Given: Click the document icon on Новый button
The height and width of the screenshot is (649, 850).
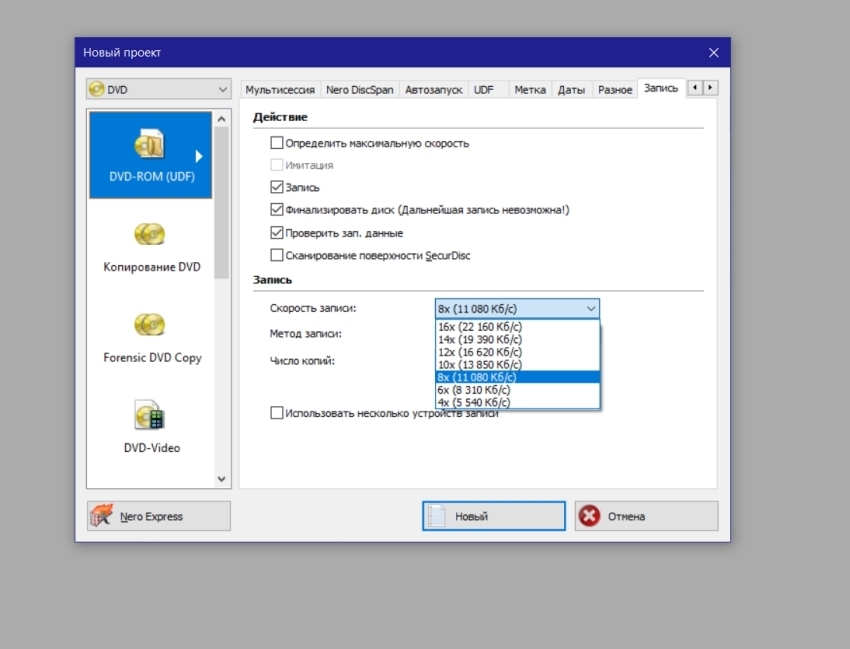Looking at the screenshot, I should 436,516.
